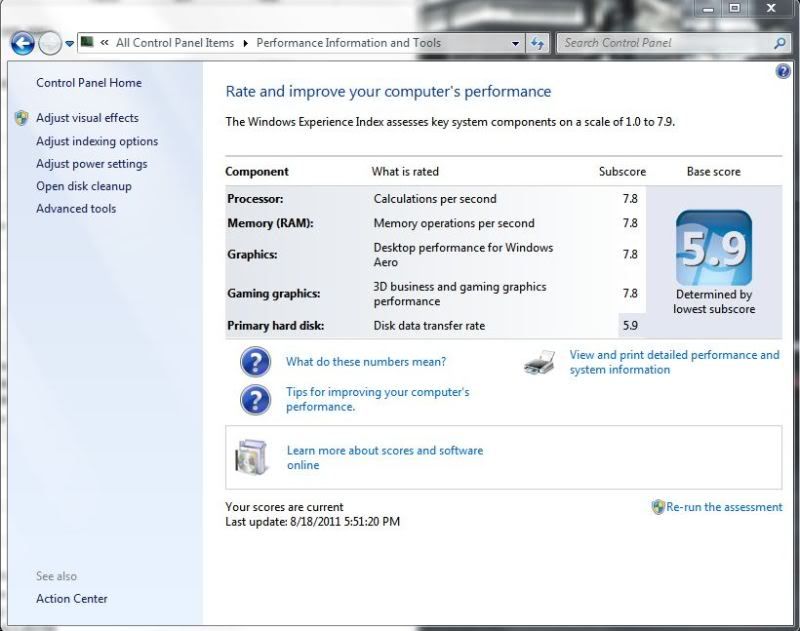Click the Primary hard disk 5.9 subscore
This screenshot has height=631, width=800.
pyautogui.click(x=631, y=325)
